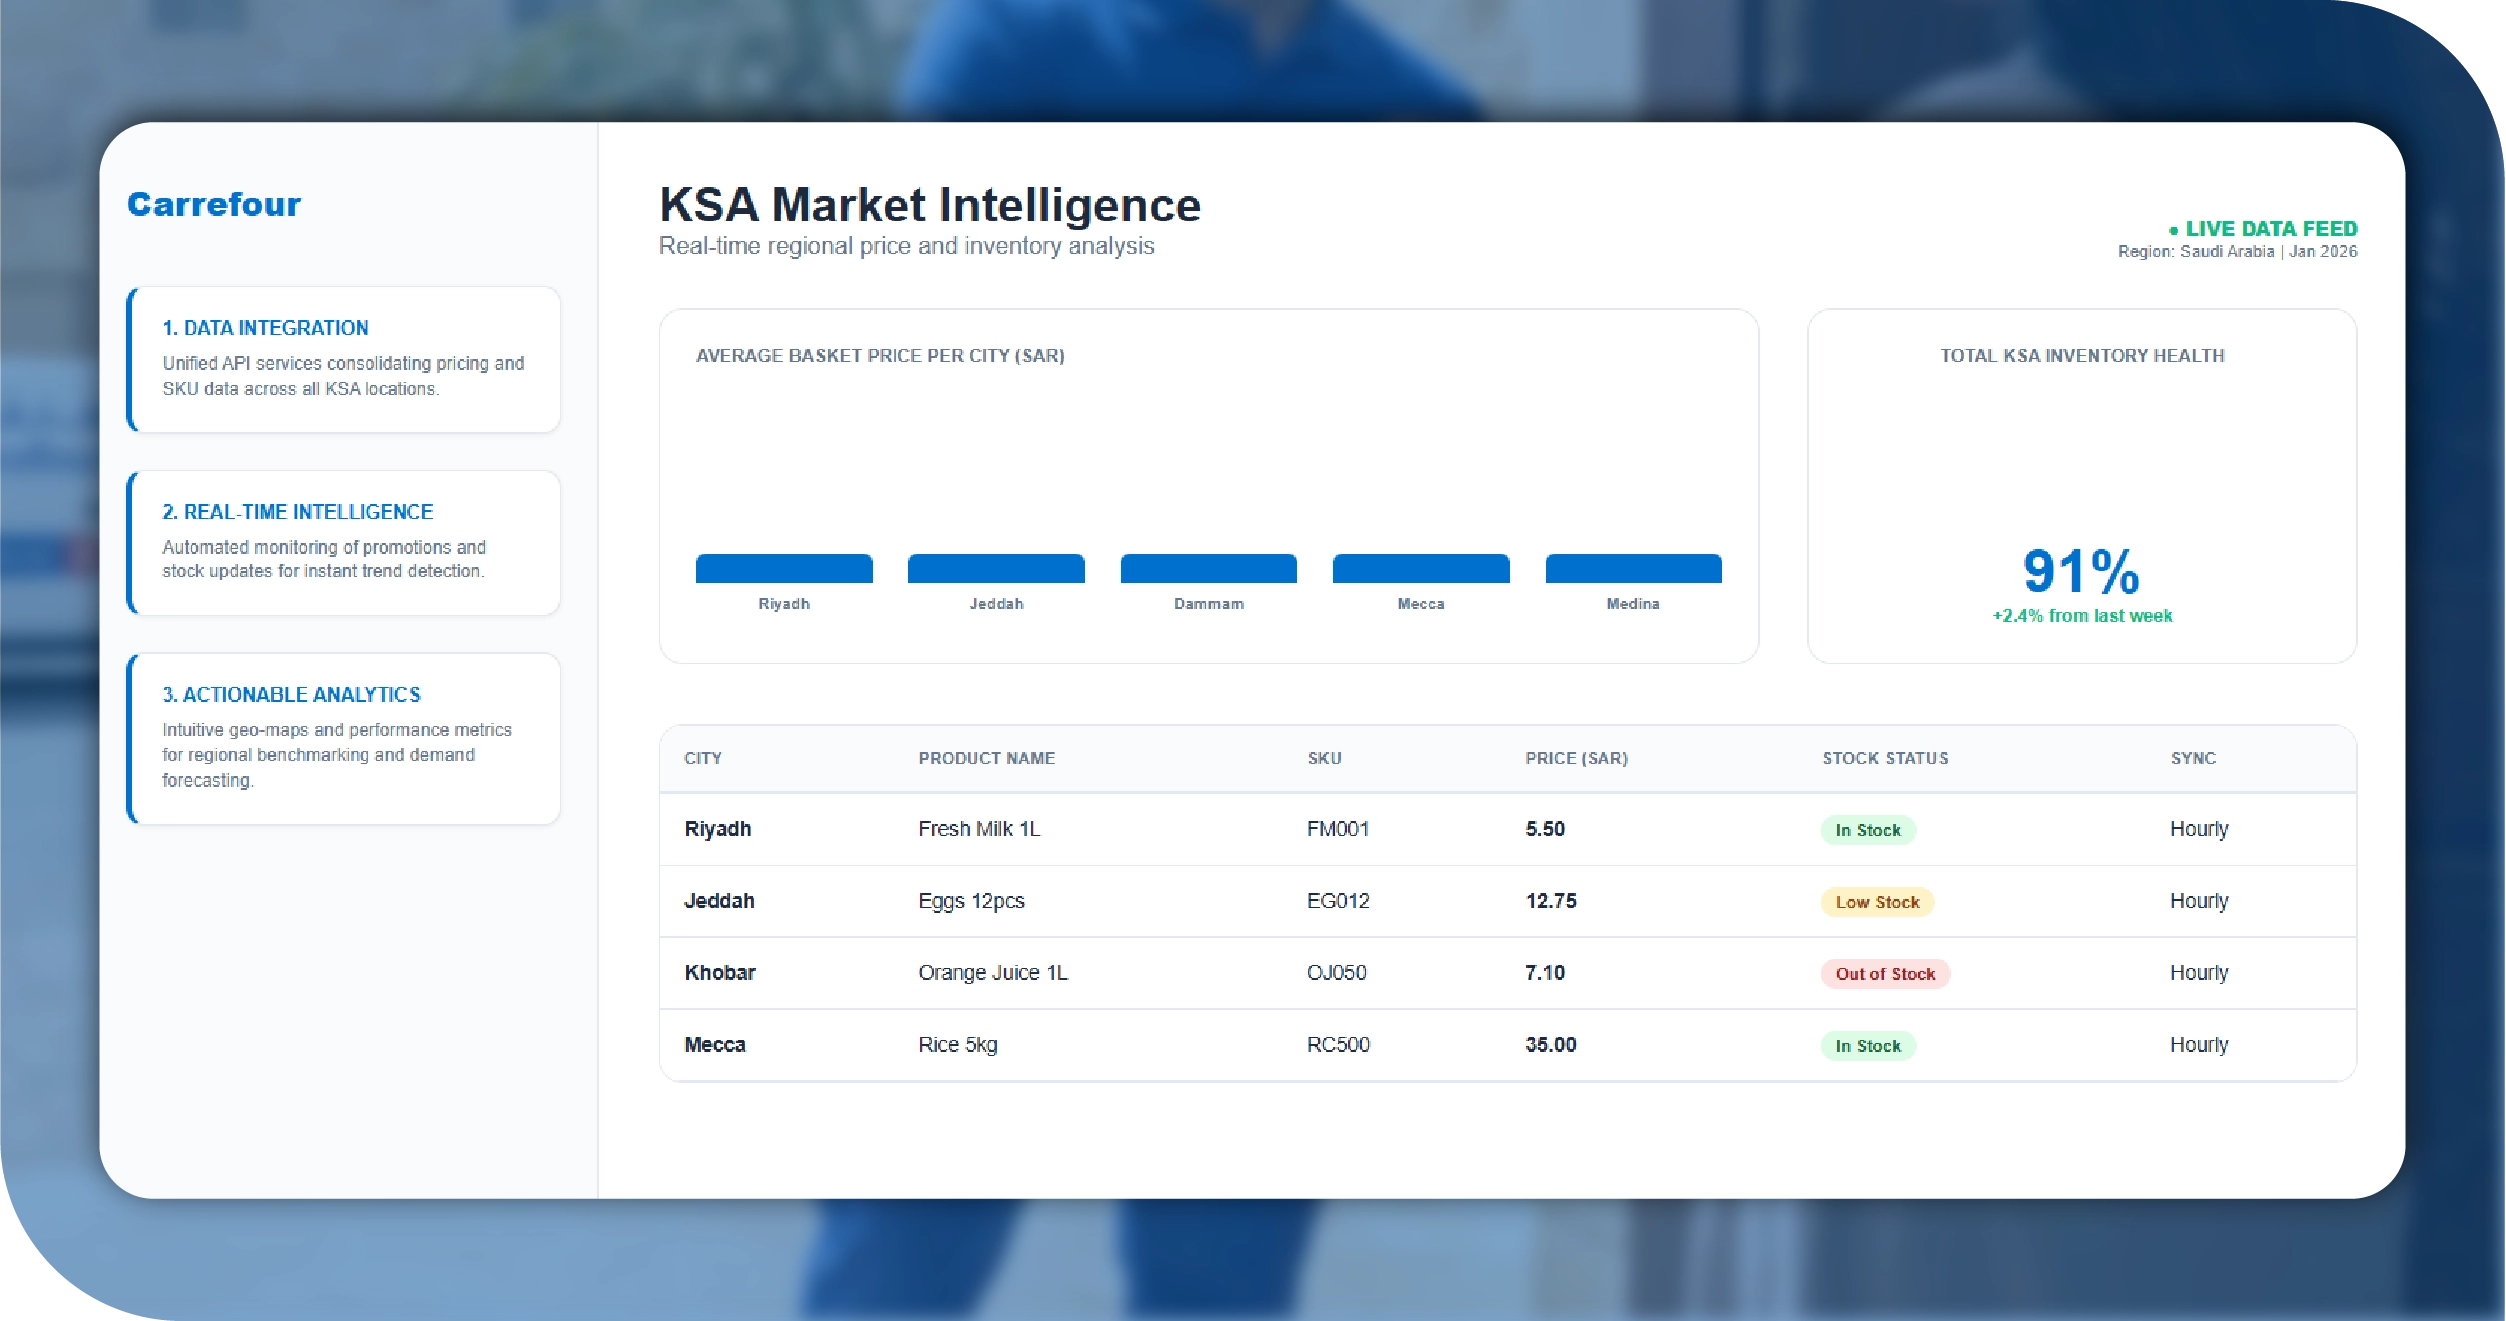
Task: Click the In Stock badge for Riyadh
Action: tap(1867, 830)
